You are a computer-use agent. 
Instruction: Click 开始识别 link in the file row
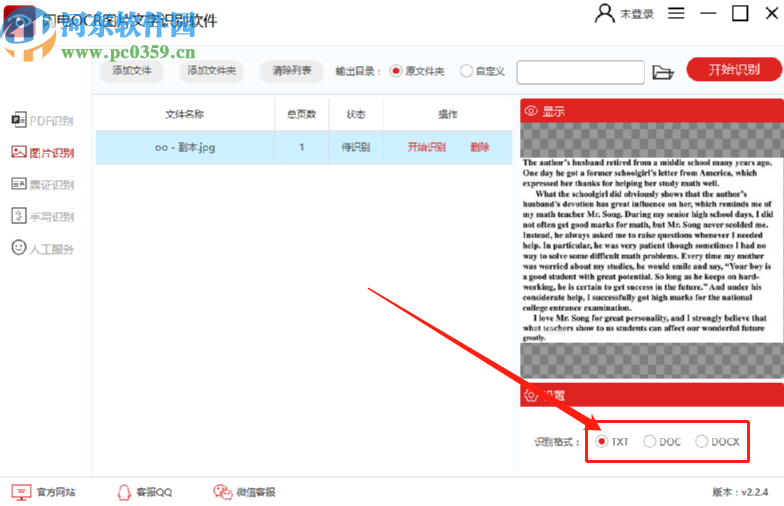[x=426, y=147]
